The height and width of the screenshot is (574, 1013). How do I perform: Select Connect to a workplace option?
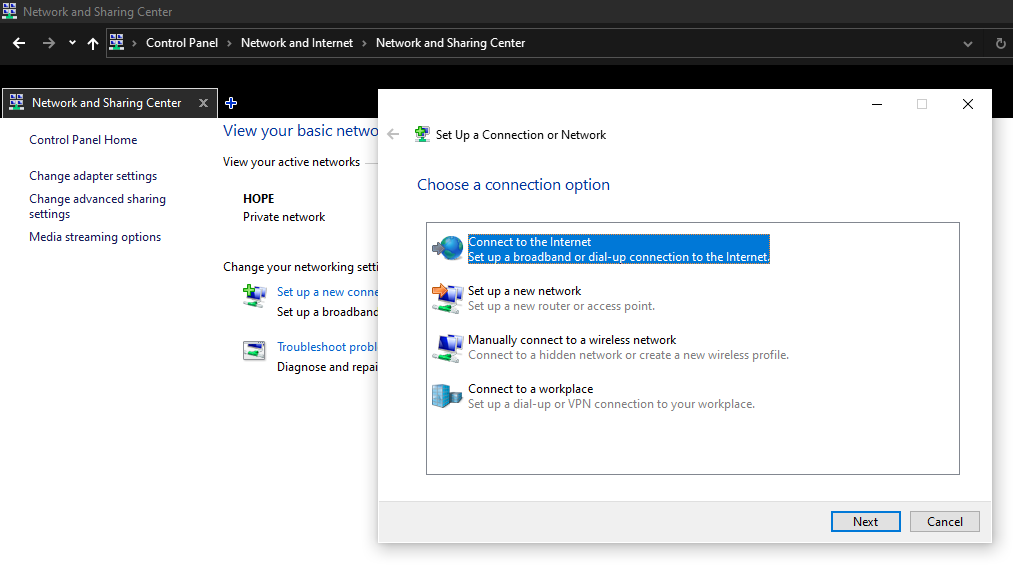pyautogui.click(x=611, y=396)
